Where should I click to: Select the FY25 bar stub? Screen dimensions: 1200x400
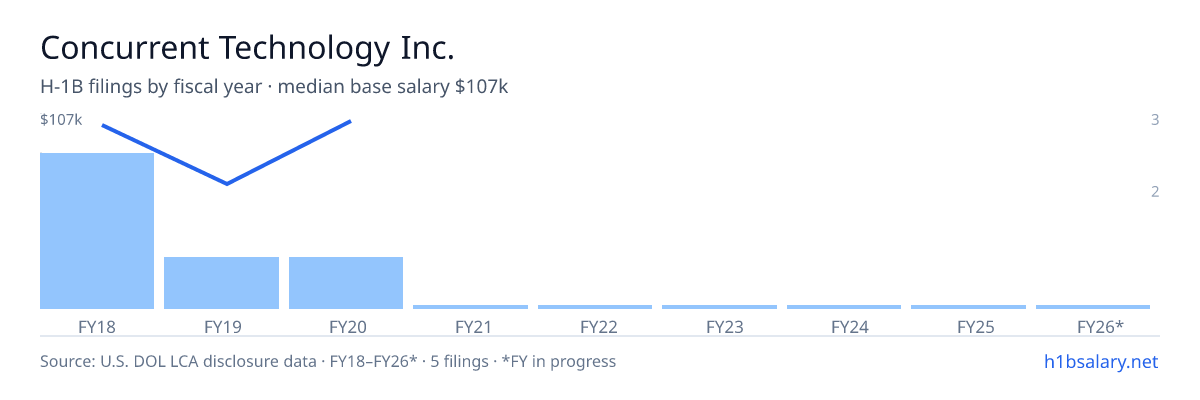tap(968, 307)
